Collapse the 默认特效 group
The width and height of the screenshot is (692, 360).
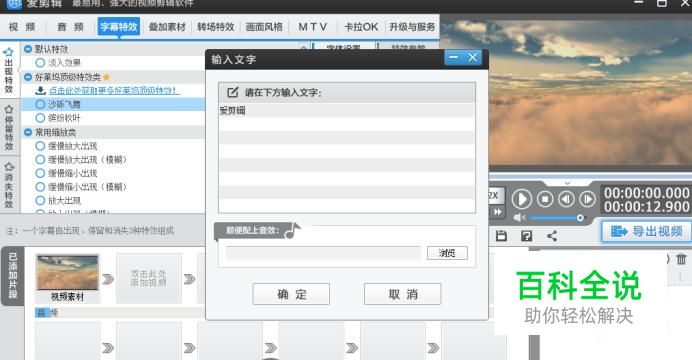tap(28, 49)
